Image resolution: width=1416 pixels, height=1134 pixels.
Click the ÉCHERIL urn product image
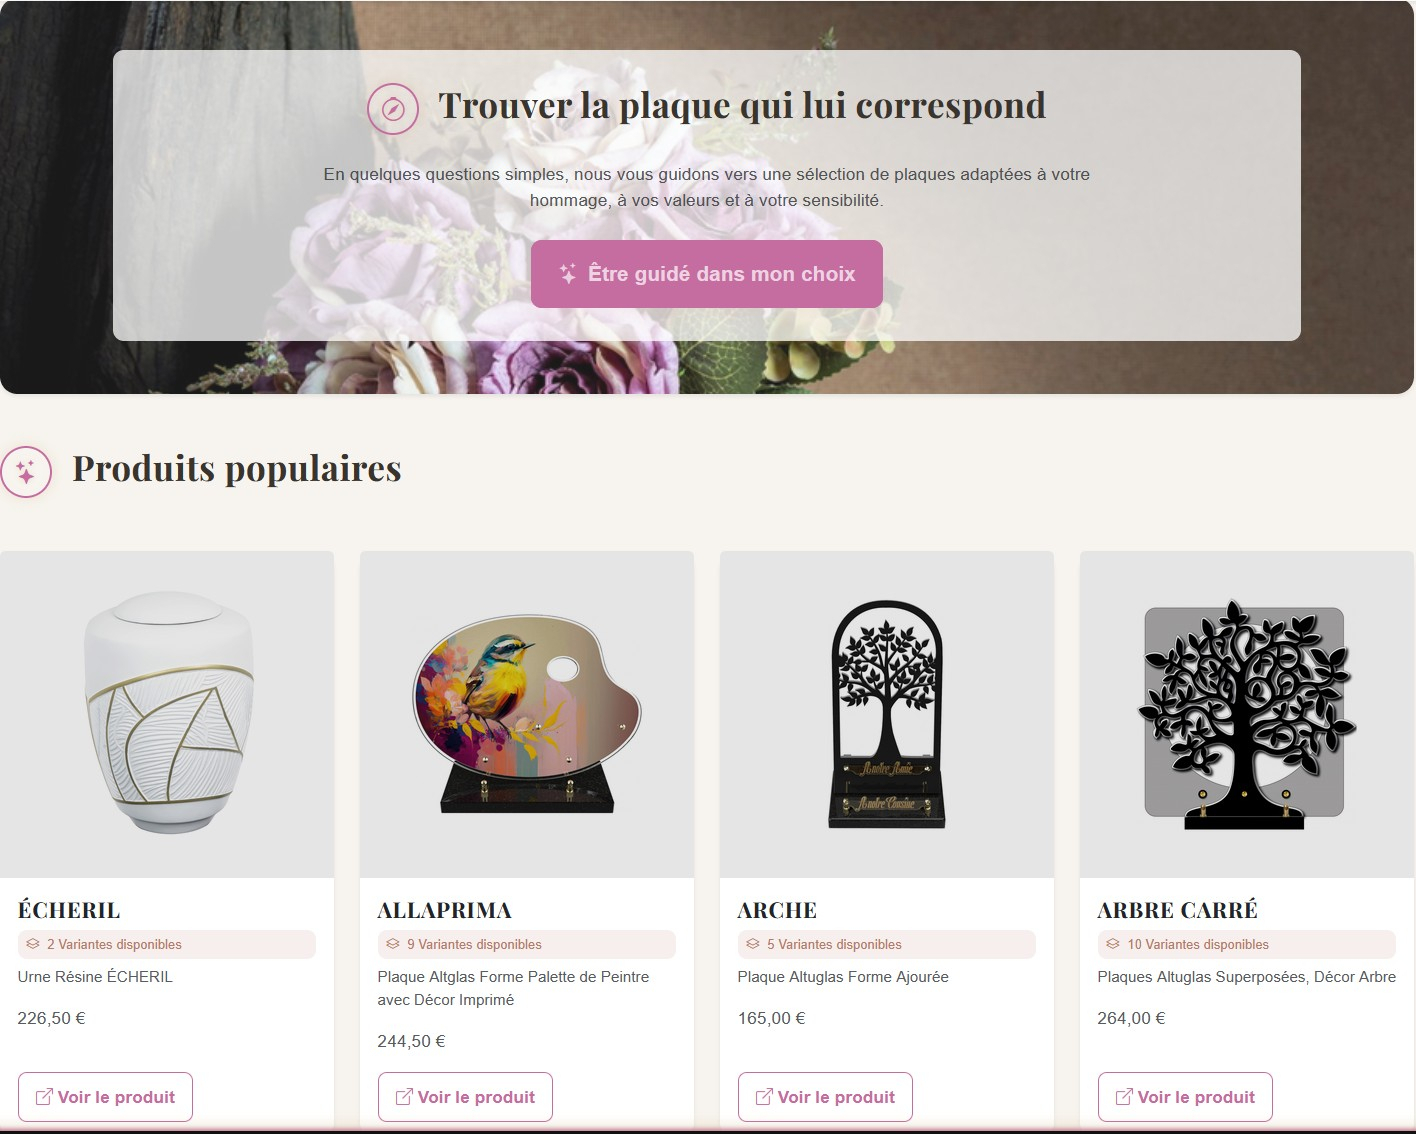[x=167, y=714]
